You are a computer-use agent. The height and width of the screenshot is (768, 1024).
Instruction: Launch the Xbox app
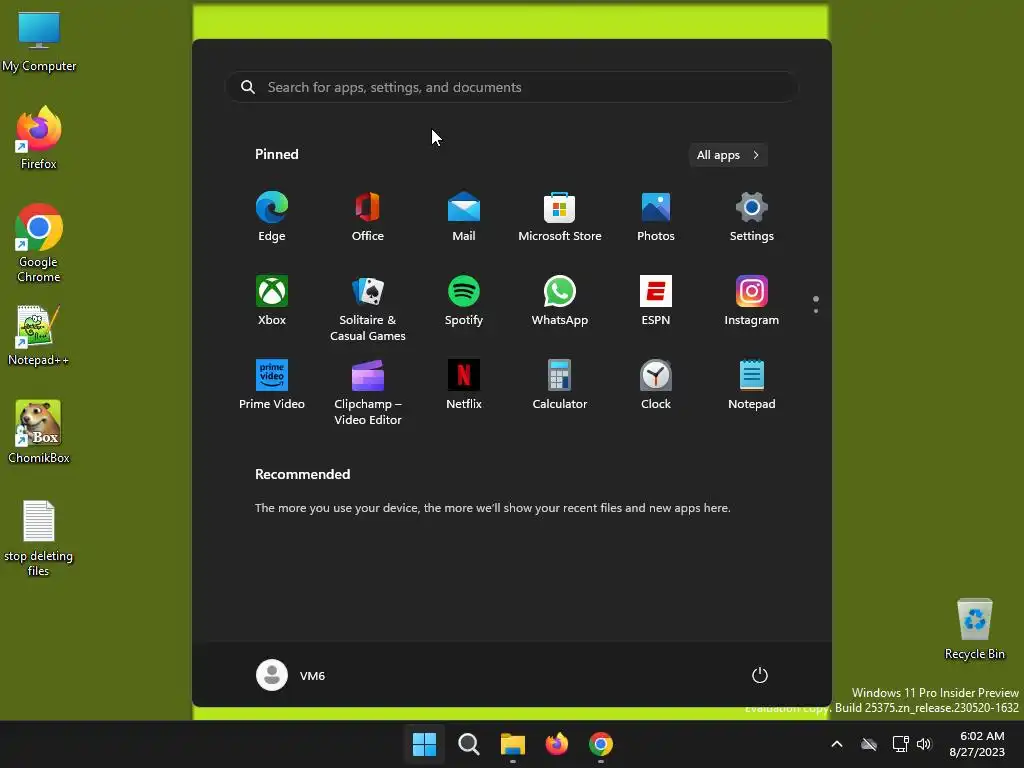(272, 300)
